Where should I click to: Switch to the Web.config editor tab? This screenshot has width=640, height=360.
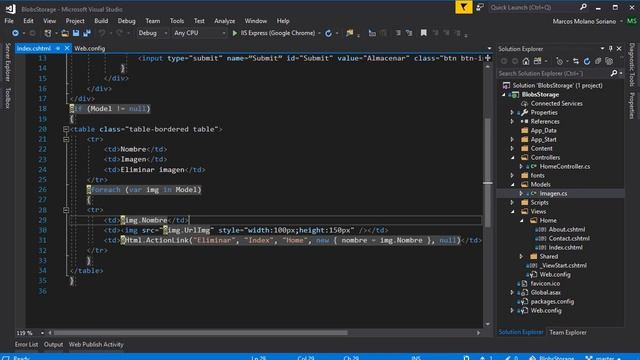(x=89, y=48)
